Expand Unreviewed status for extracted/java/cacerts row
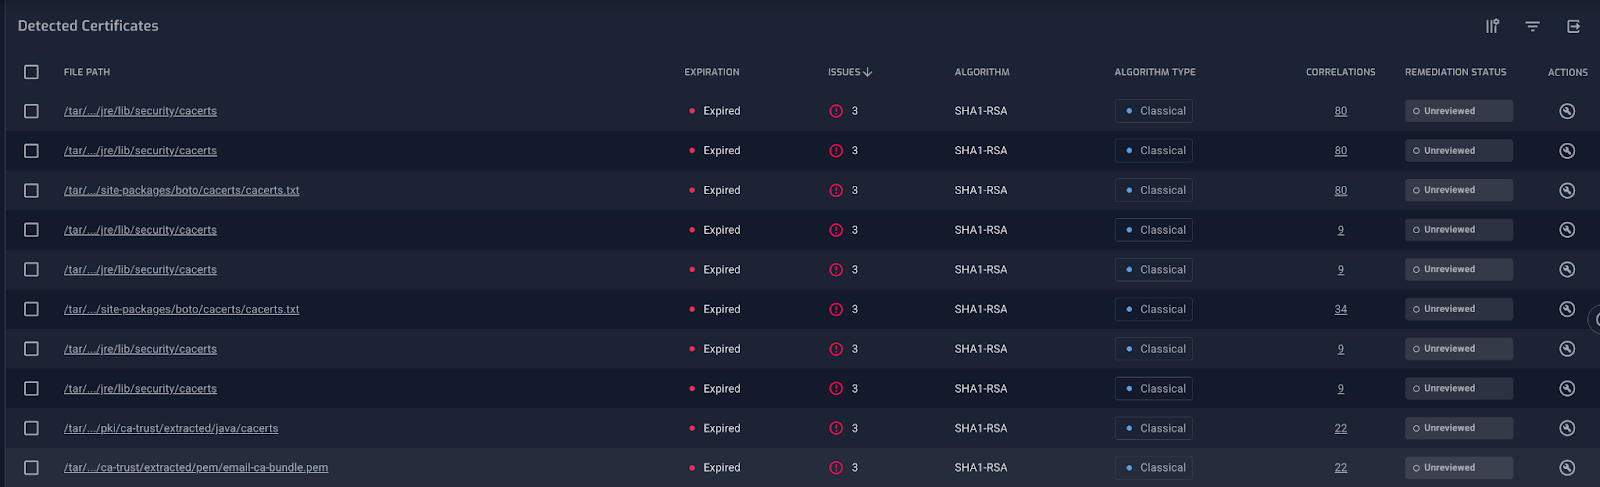This screenshot has width=1600, height=487. point(1458,428)
